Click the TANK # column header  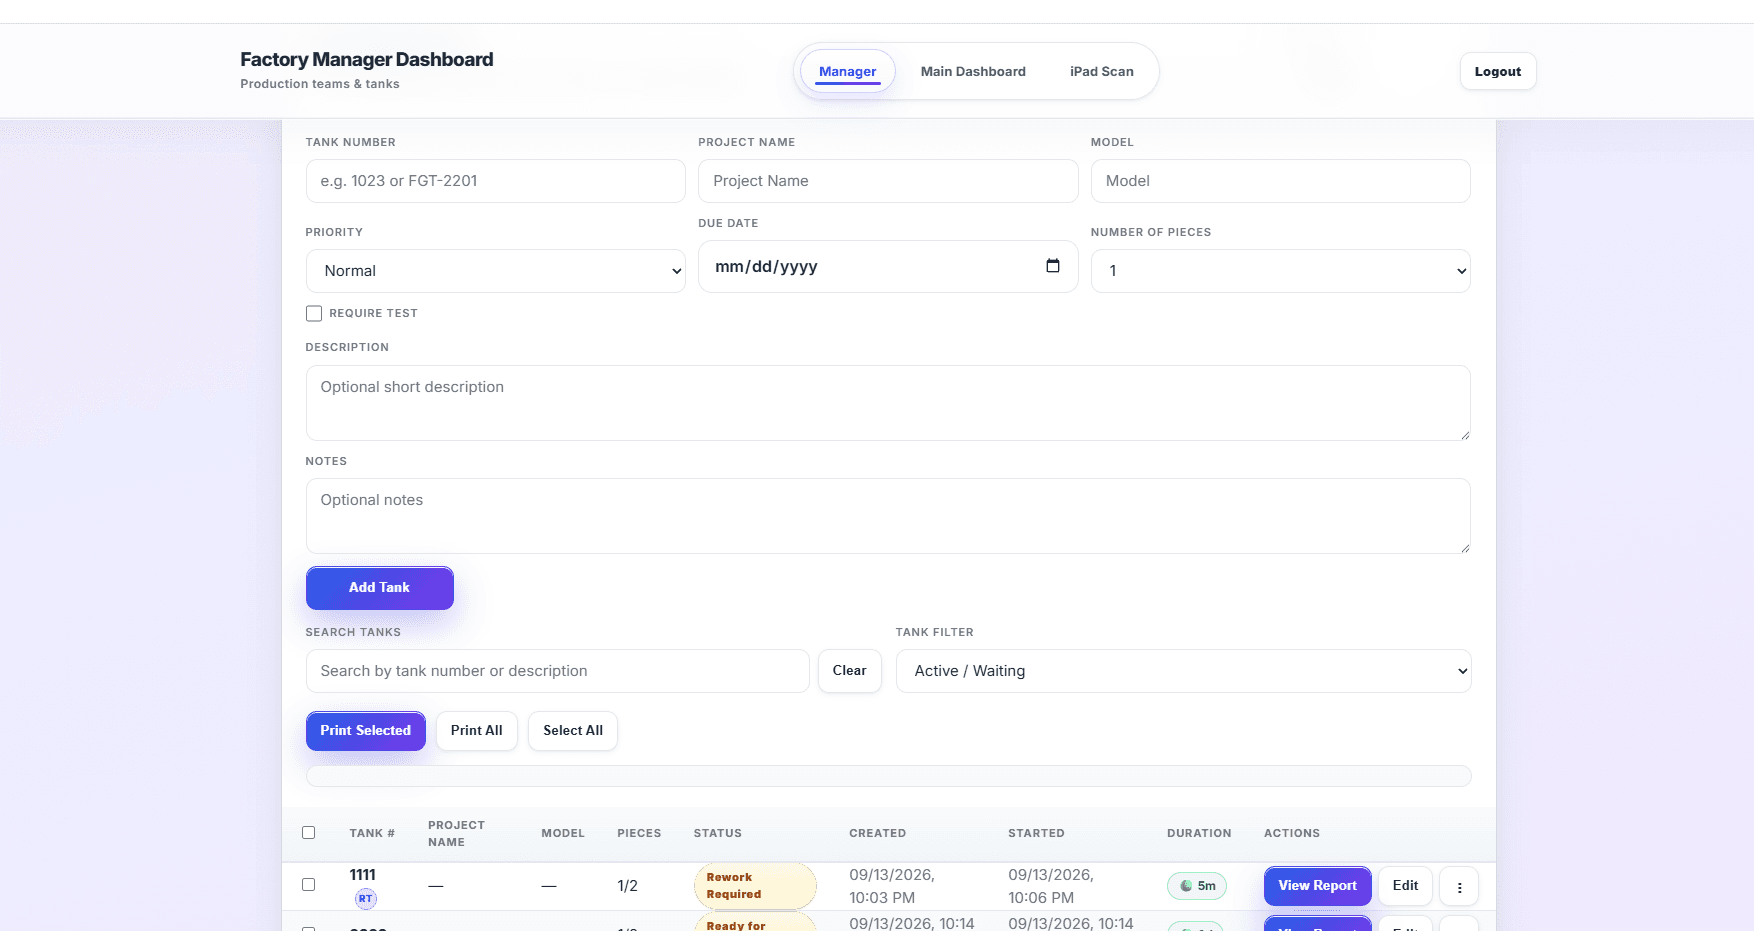pos(372,833)
